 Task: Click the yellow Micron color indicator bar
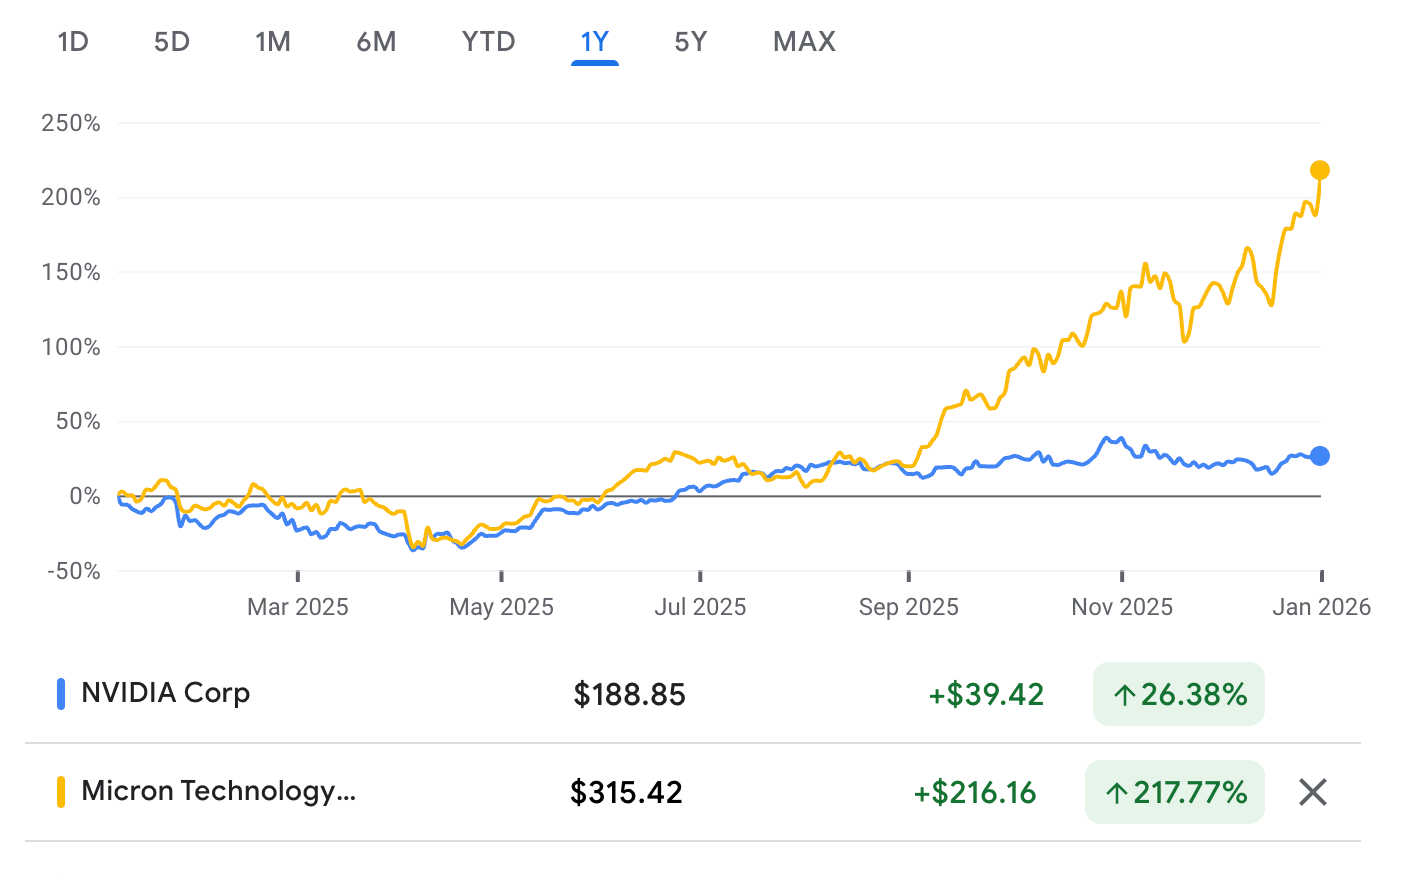point(62,791)
